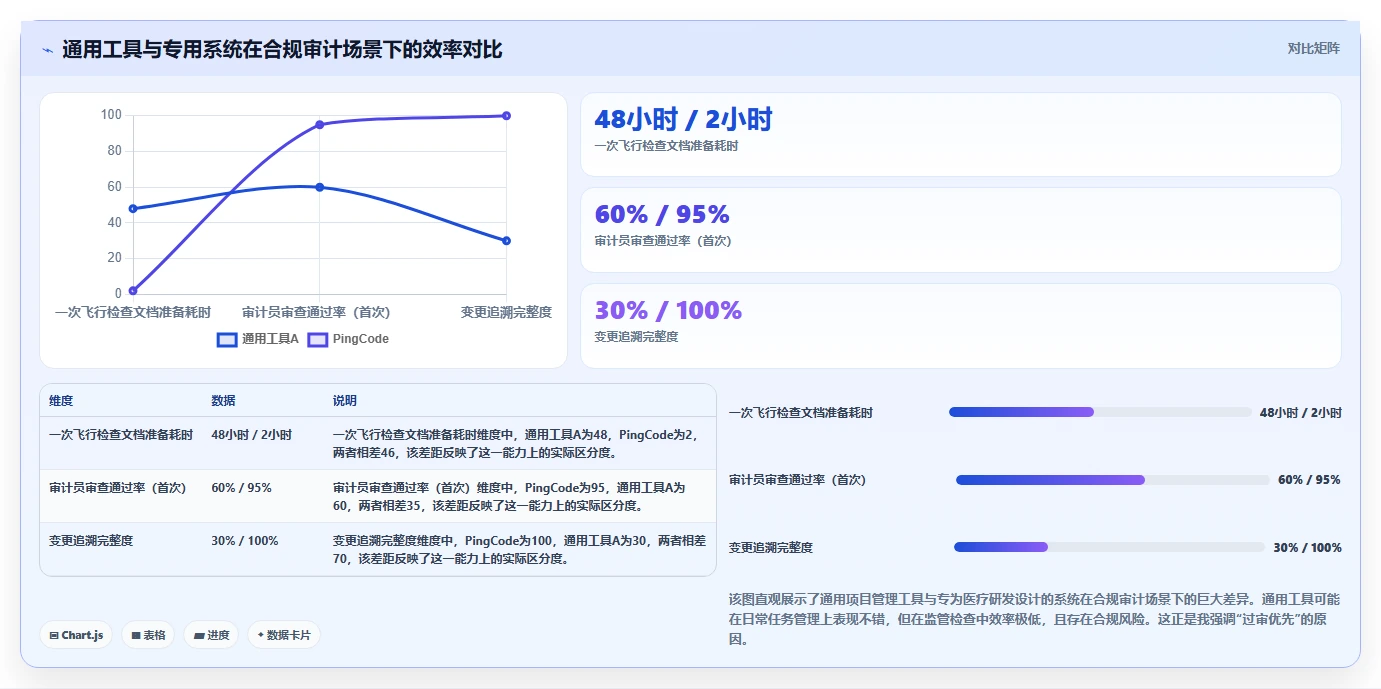Click chart x-axis label 一次飞行检查文档准备耗时

[x=133, y=312]
